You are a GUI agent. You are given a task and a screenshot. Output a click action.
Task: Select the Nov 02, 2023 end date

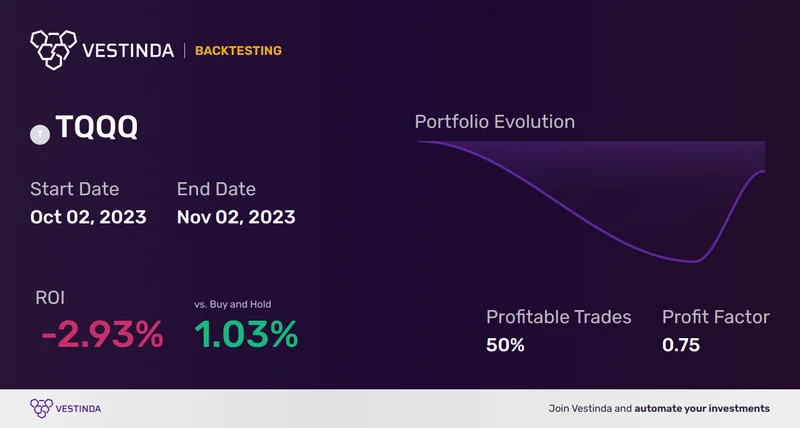tap(236, 216)
